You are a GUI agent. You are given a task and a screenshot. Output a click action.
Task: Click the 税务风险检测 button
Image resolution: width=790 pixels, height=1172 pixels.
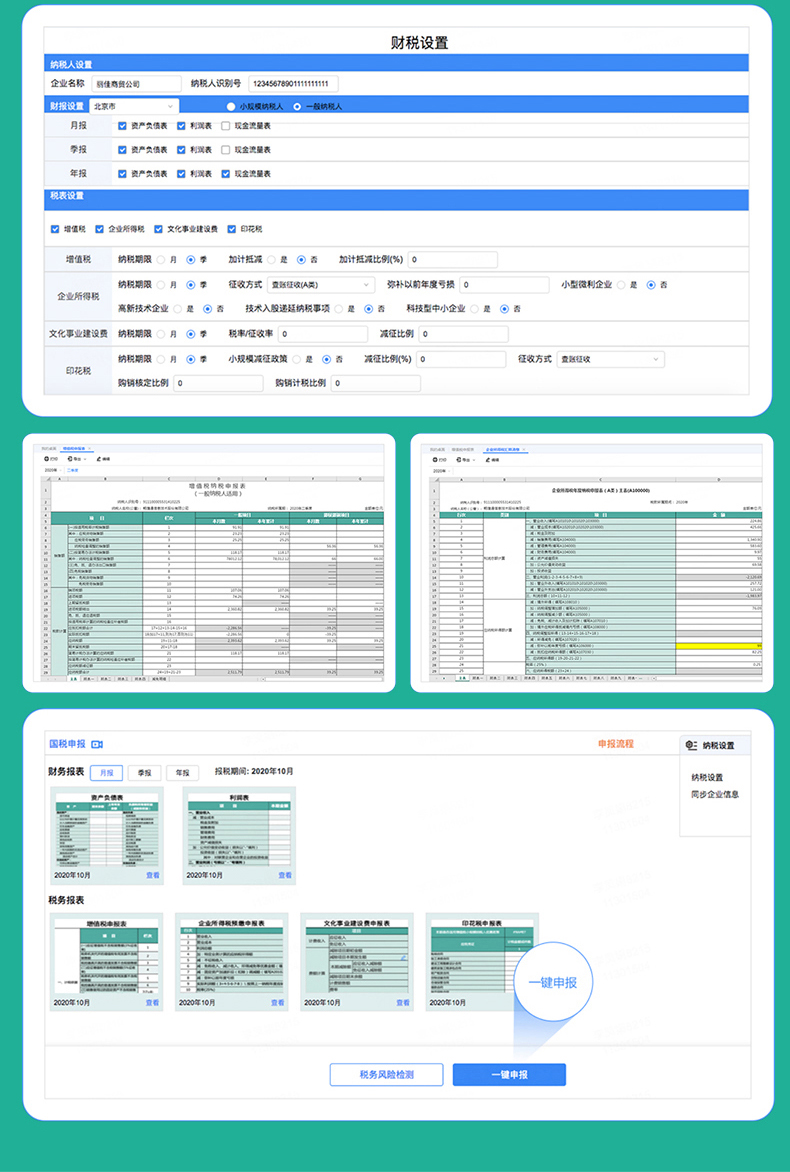[386, 1075]
